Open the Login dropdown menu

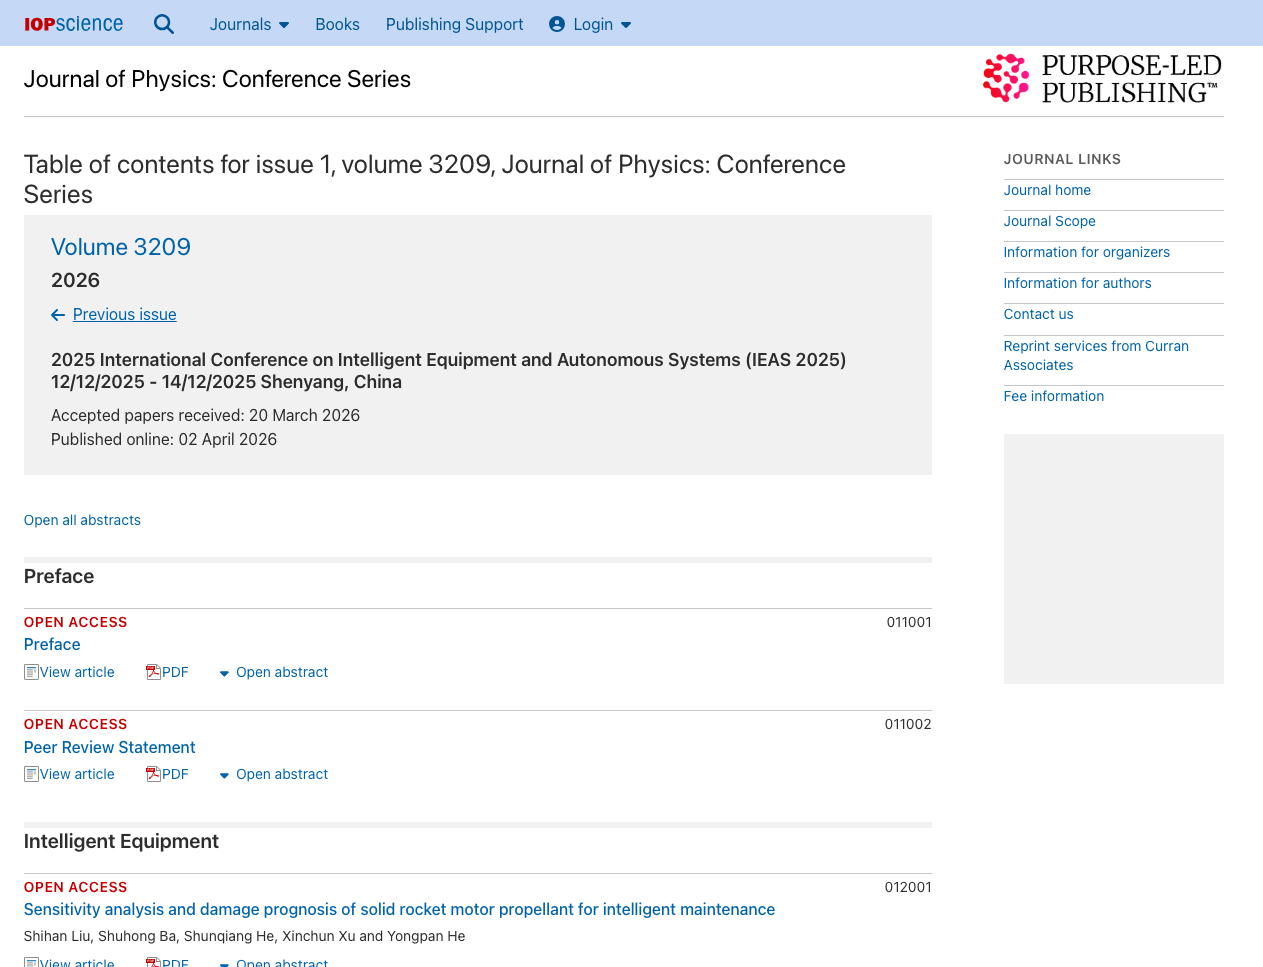(x=591, y=24)
